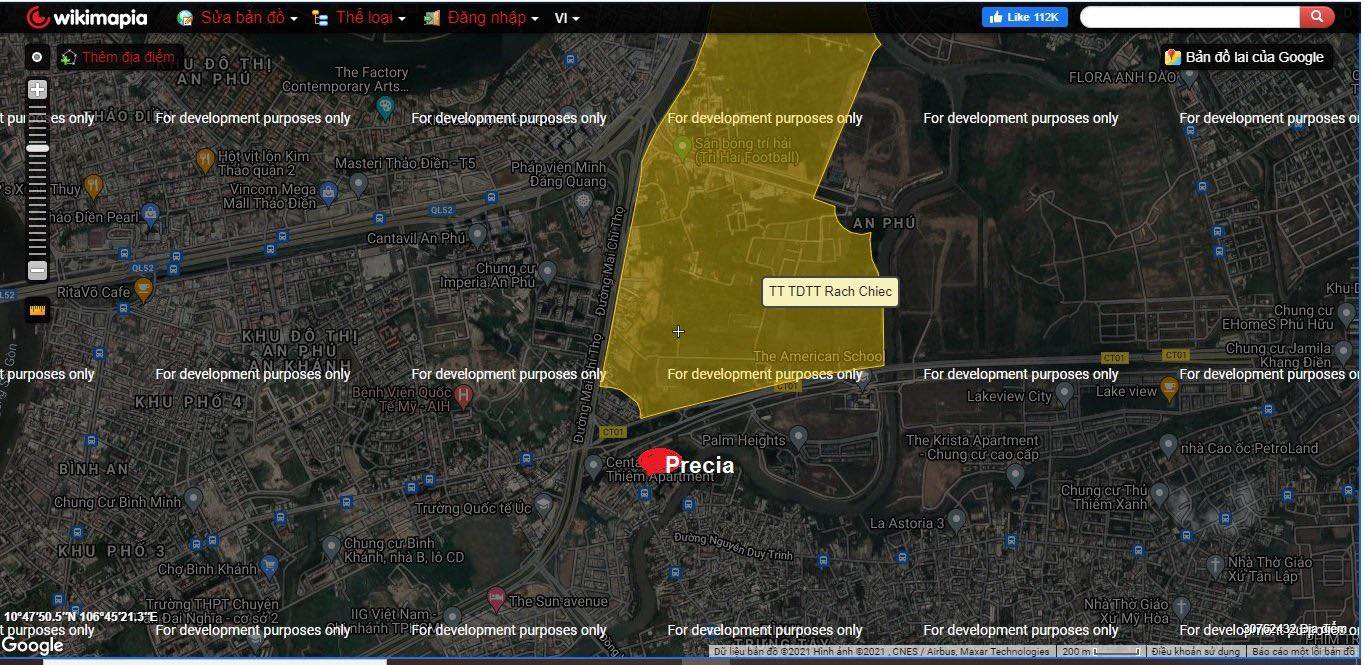Screen dimensions: 1365x665
Task: Click the zoom out minus button
Action: tap(37, 270)
